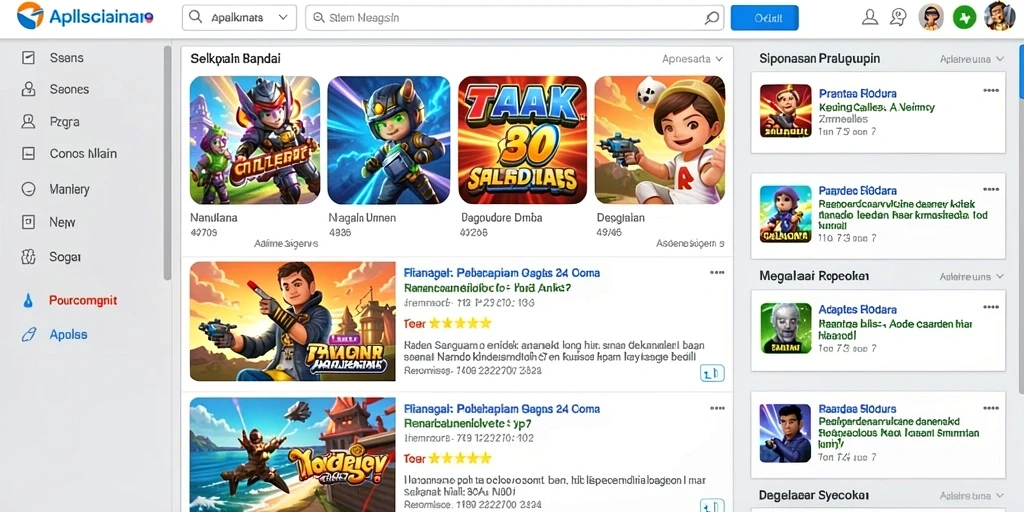Click the blue-outlined box icon below first game listing
The image size is (1024, 512).
(x=712, y=373)
